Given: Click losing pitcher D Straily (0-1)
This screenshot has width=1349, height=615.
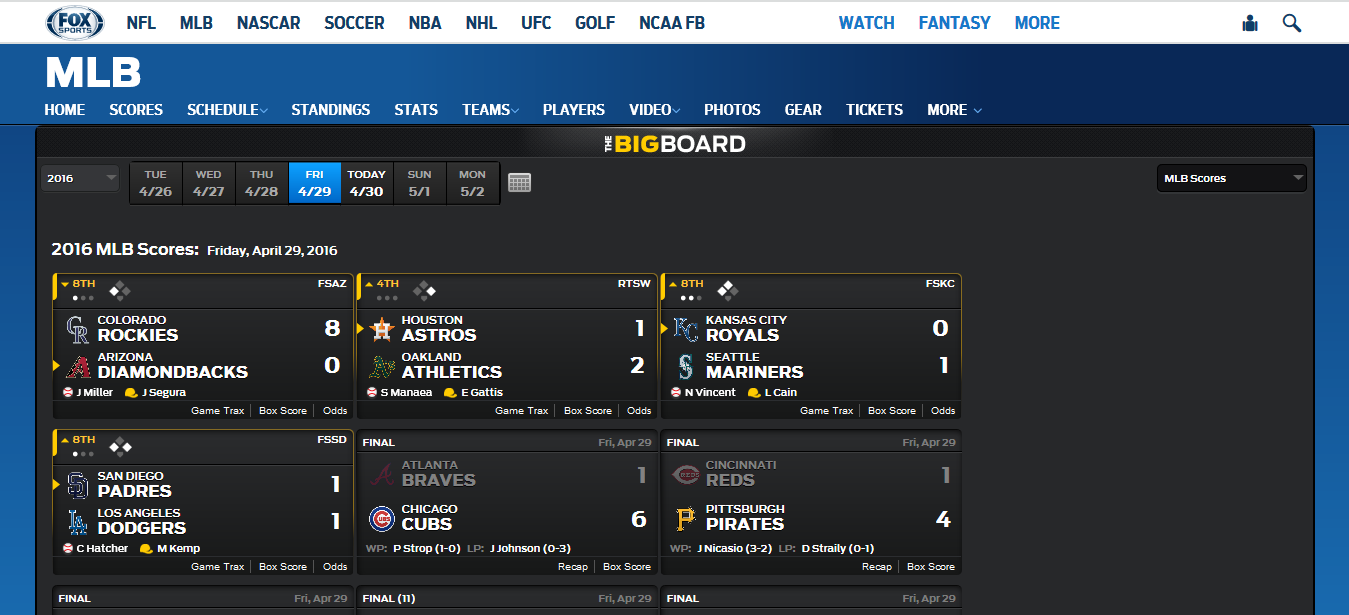Looking at the screenshot, I should (x=838, y=548).
